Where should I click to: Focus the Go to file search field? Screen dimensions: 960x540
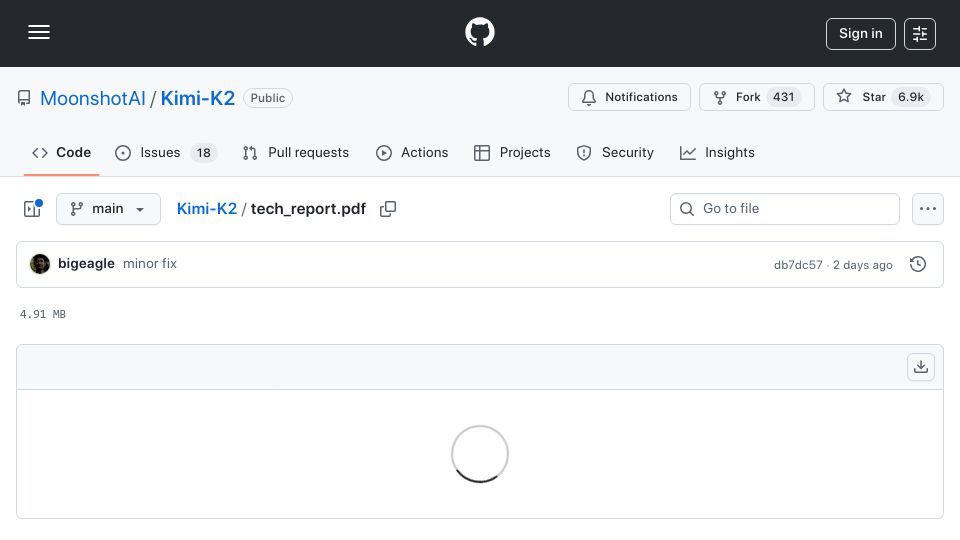[784, 209]
